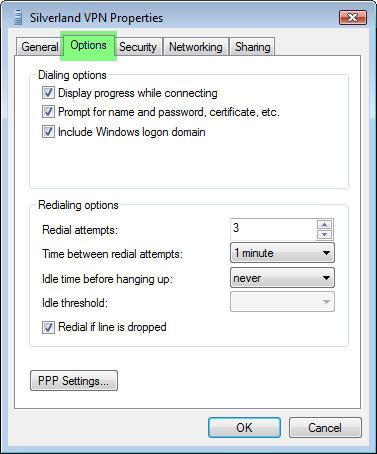Viewport: 377px width, 454px height.
Task: Go to the Networking tab
Action: coord(196,47)
